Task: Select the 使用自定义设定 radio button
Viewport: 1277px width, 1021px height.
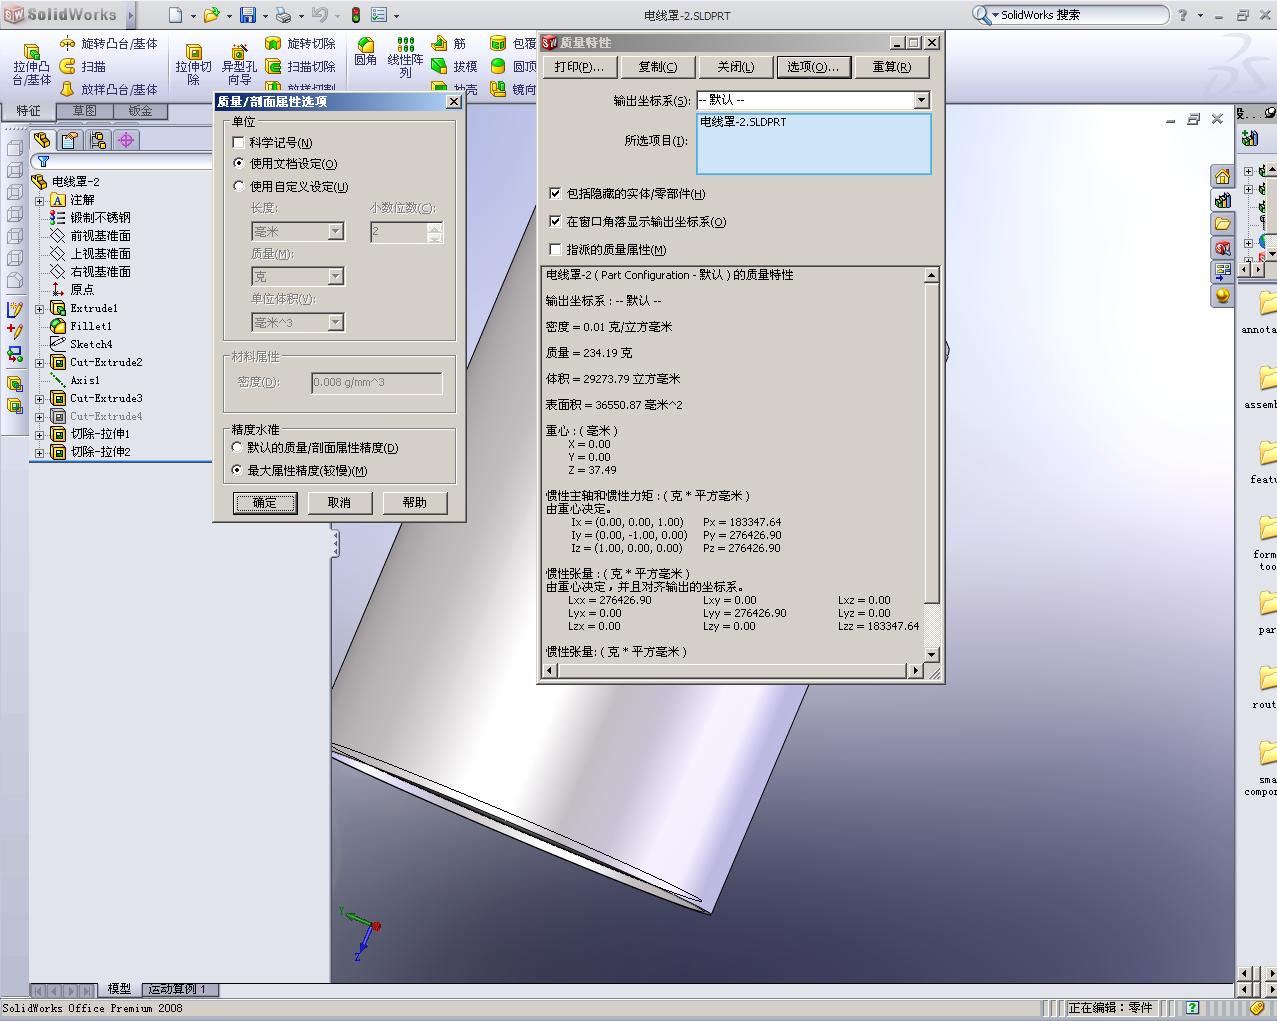Action: click(x=239, y=186)
